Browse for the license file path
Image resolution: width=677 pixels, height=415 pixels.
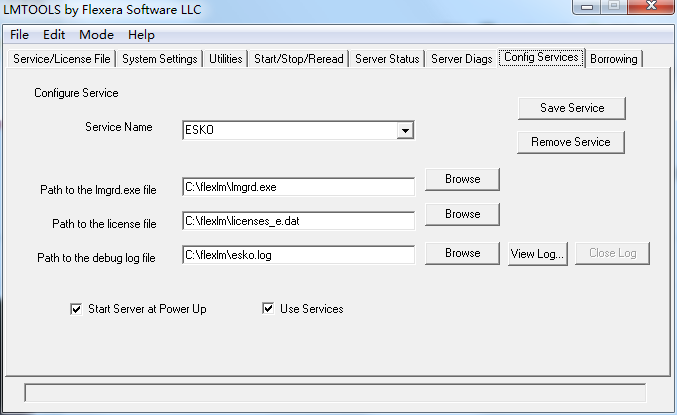tap(462, 214)
